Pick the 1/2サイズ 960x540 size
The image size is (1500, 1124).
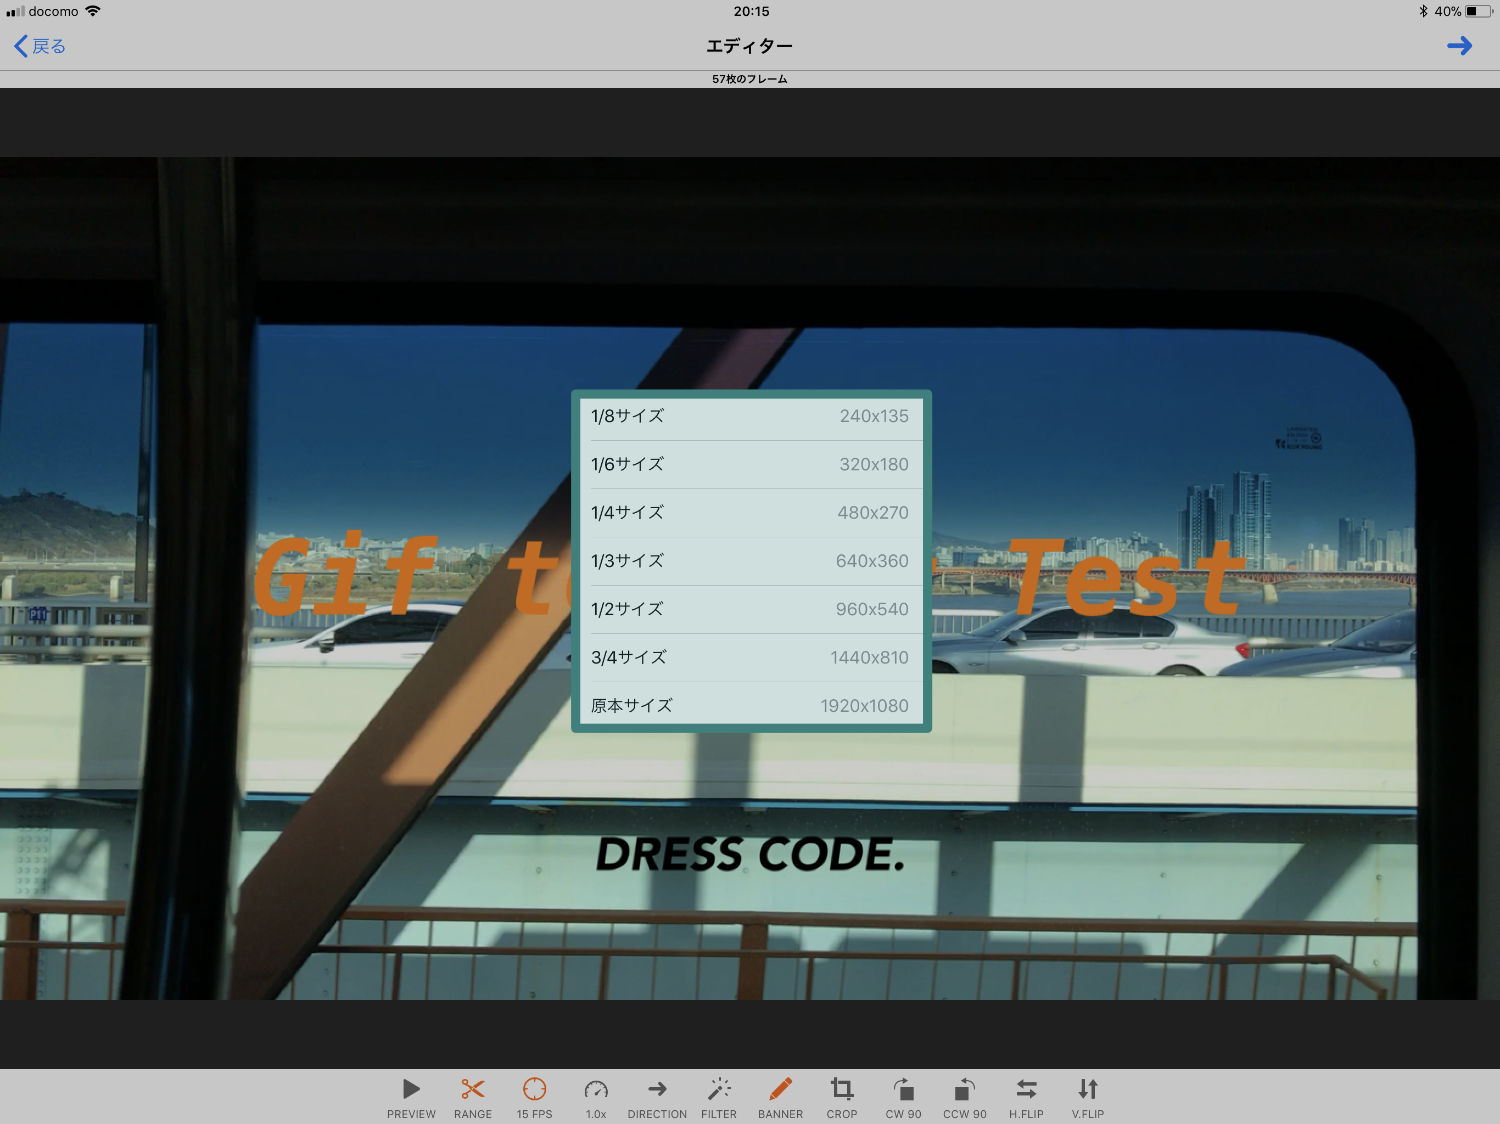point(750,609)
